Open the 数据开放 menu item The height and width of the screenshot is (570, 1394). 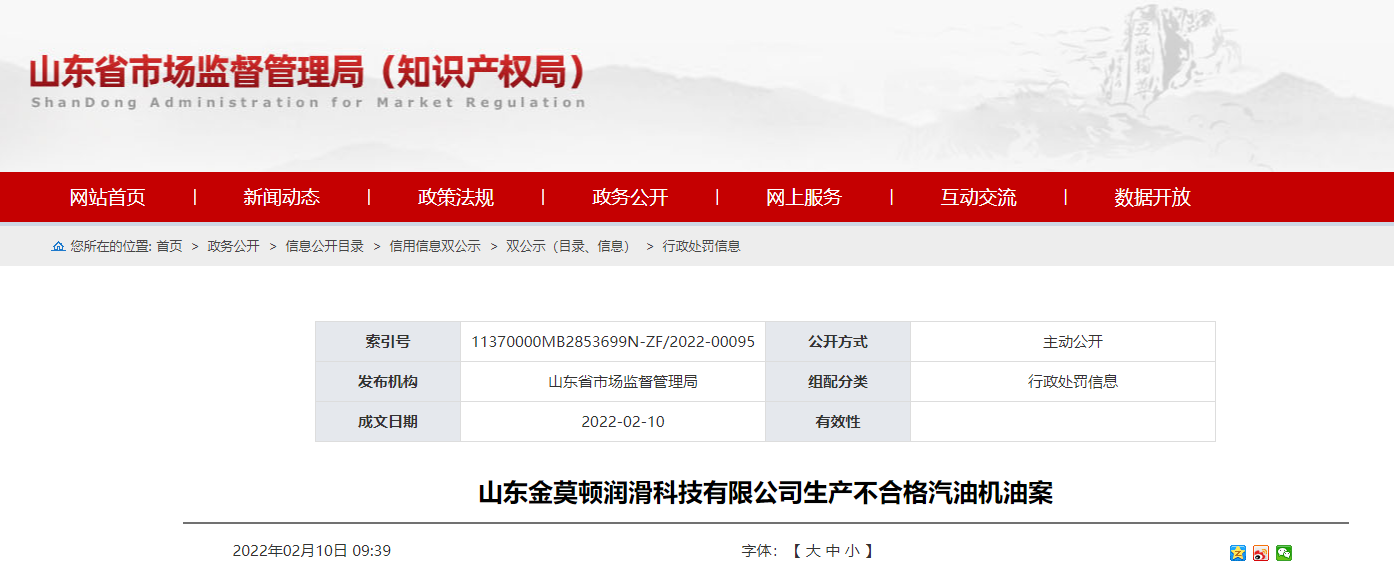pyautogui.click(x=1152, y=197)
